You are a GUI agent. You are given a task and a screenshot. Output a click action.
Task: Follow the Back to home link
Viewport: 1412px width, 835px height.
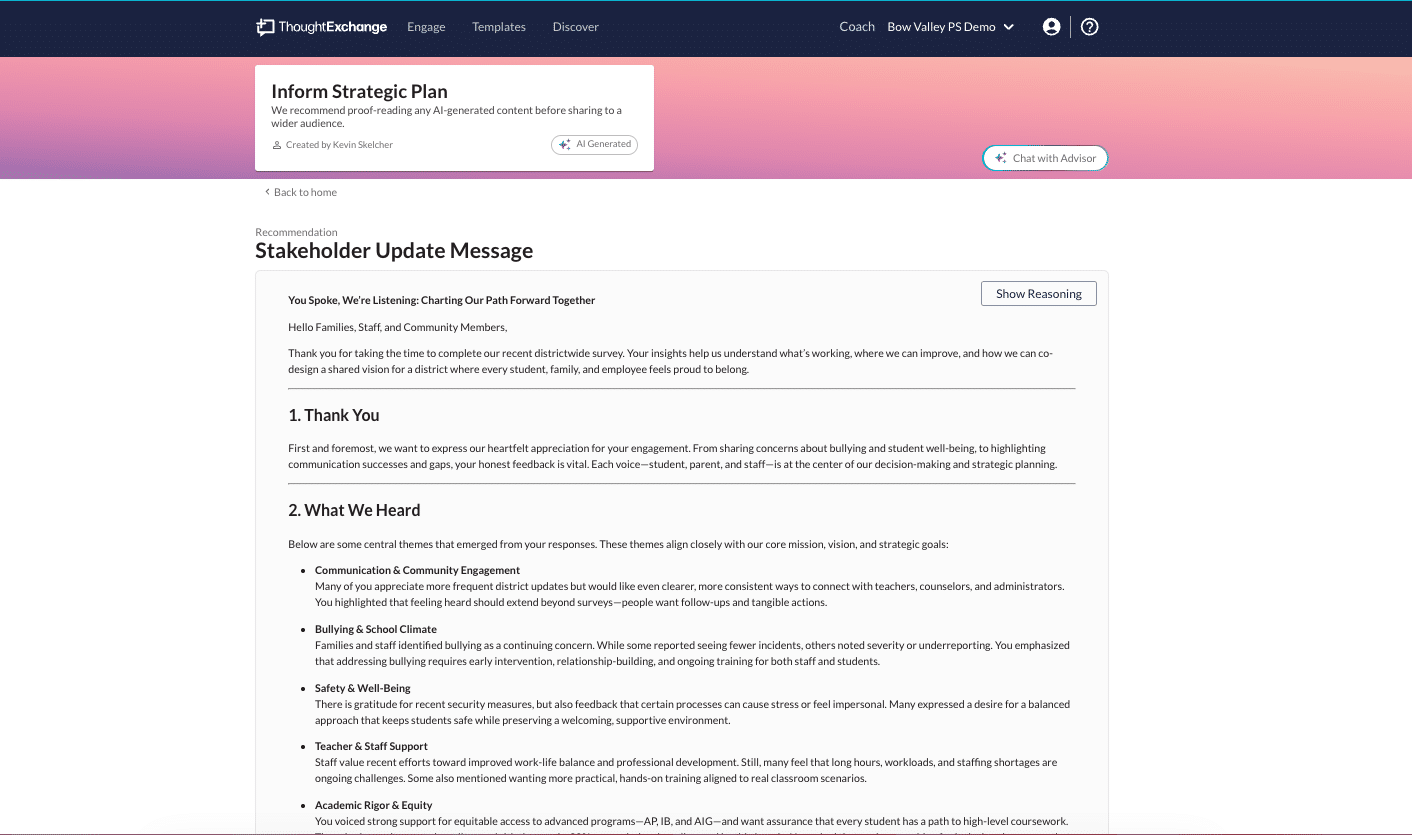(x=305, y=192)
